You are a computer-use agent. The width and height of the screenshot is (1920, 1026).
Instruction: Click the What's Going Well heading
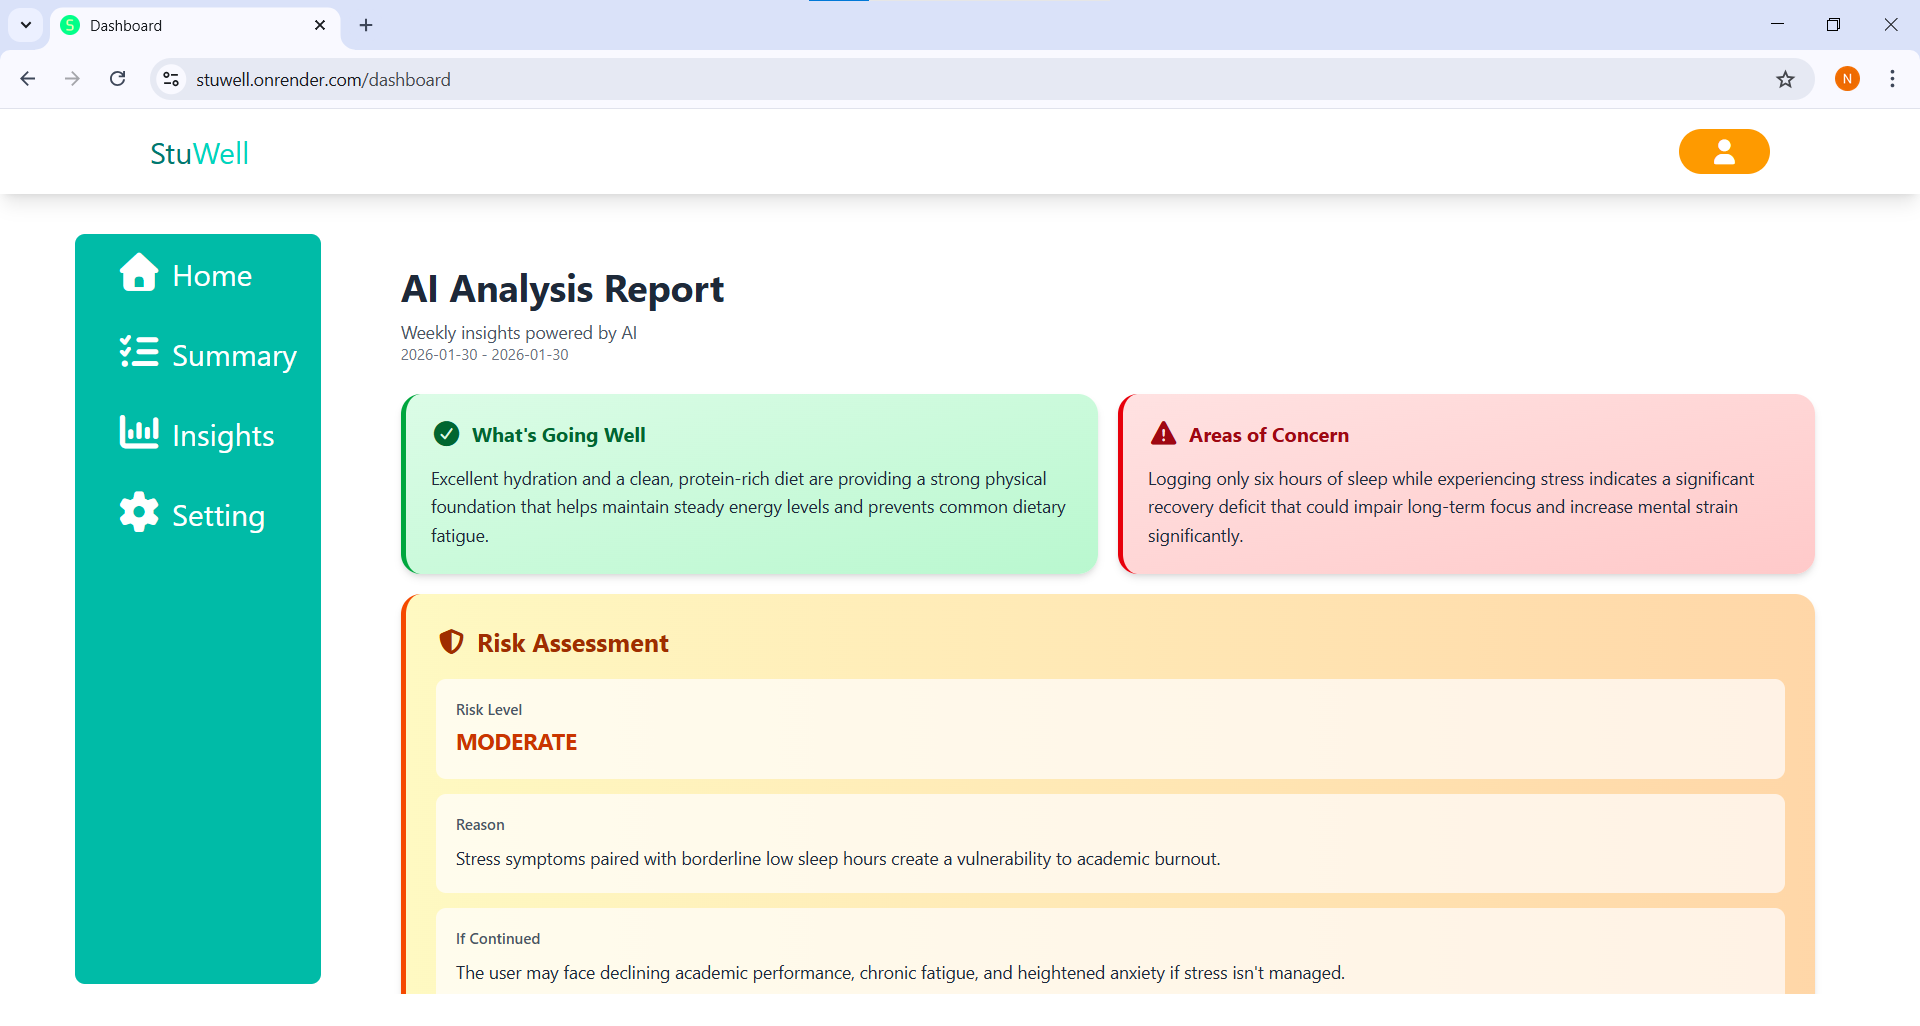[559, 435]
